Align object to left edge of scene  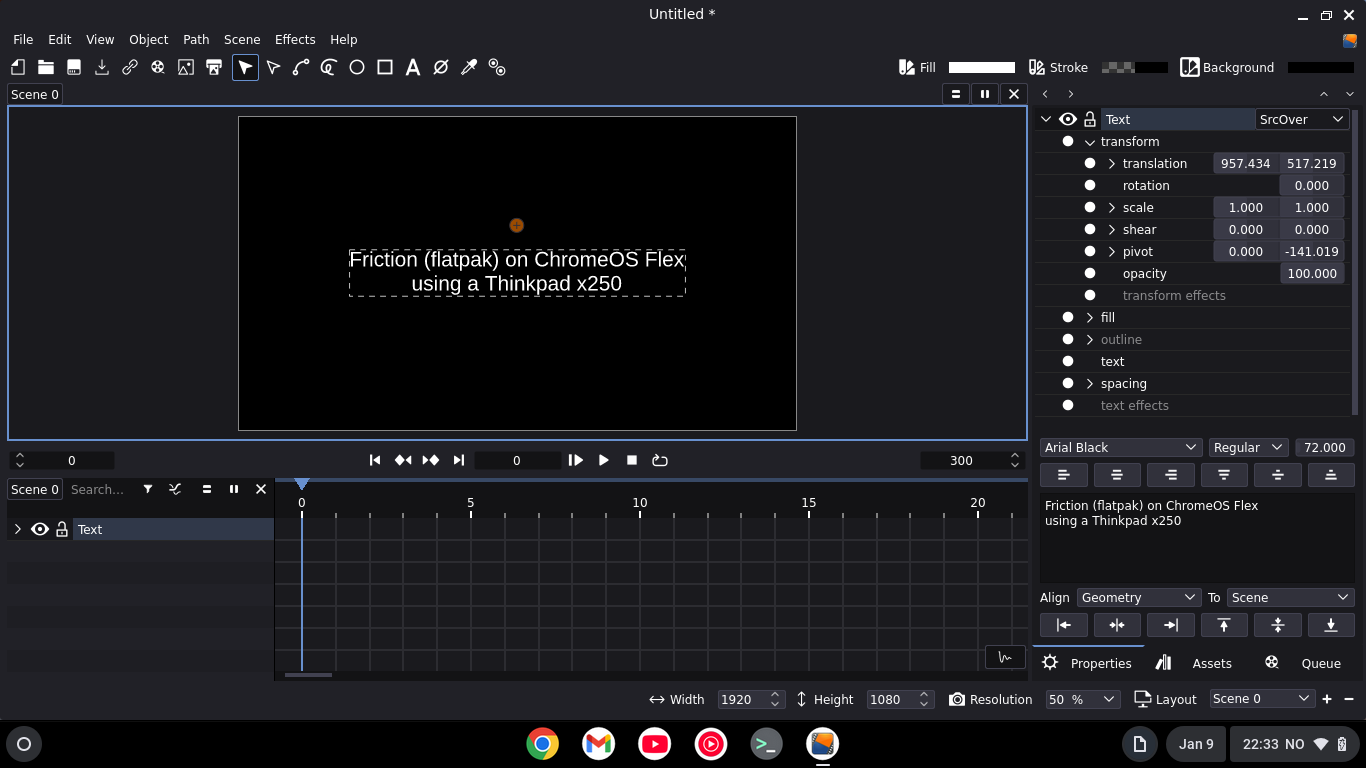click(1064, 625)
